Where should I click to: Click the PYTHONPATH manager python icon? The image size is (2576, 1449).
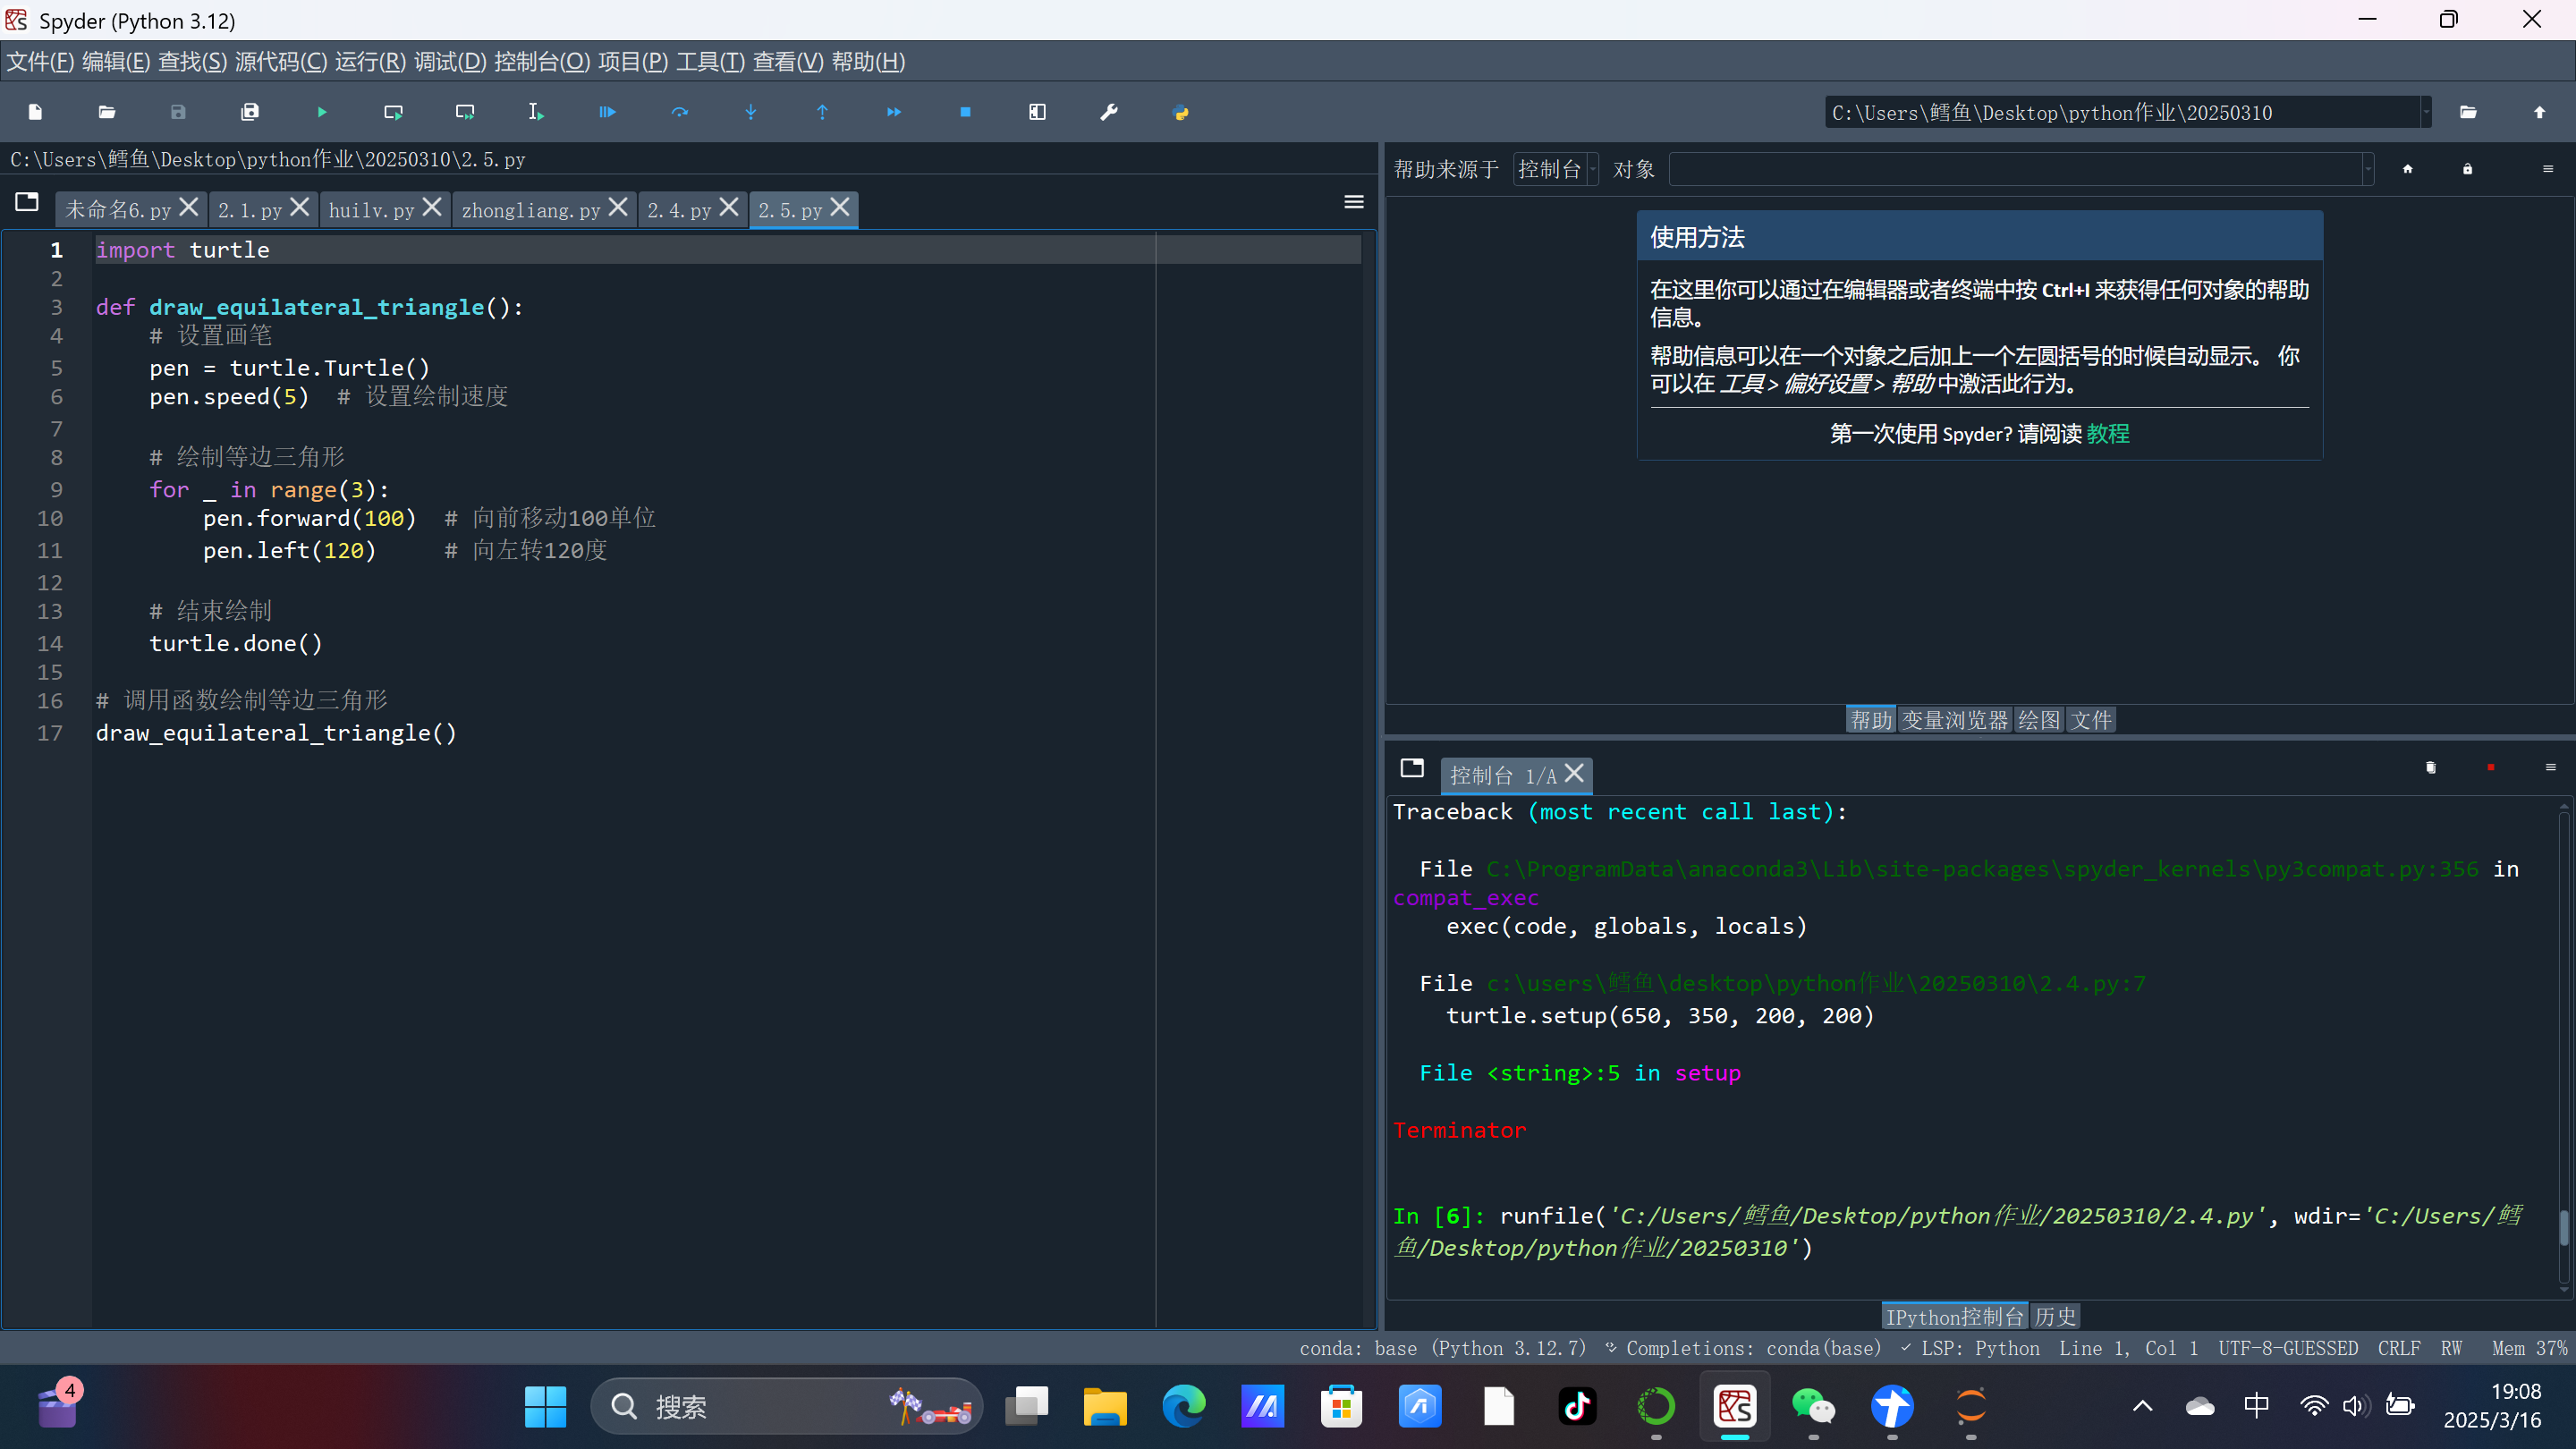(x=1181, y=112)
